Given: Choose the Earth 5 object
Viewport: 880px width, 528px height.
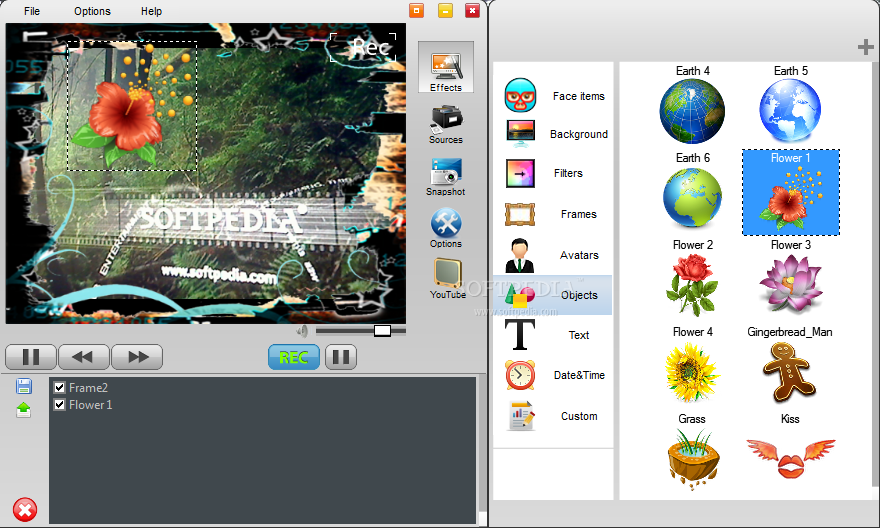Looking at the screenshot, I should [790, 104].
